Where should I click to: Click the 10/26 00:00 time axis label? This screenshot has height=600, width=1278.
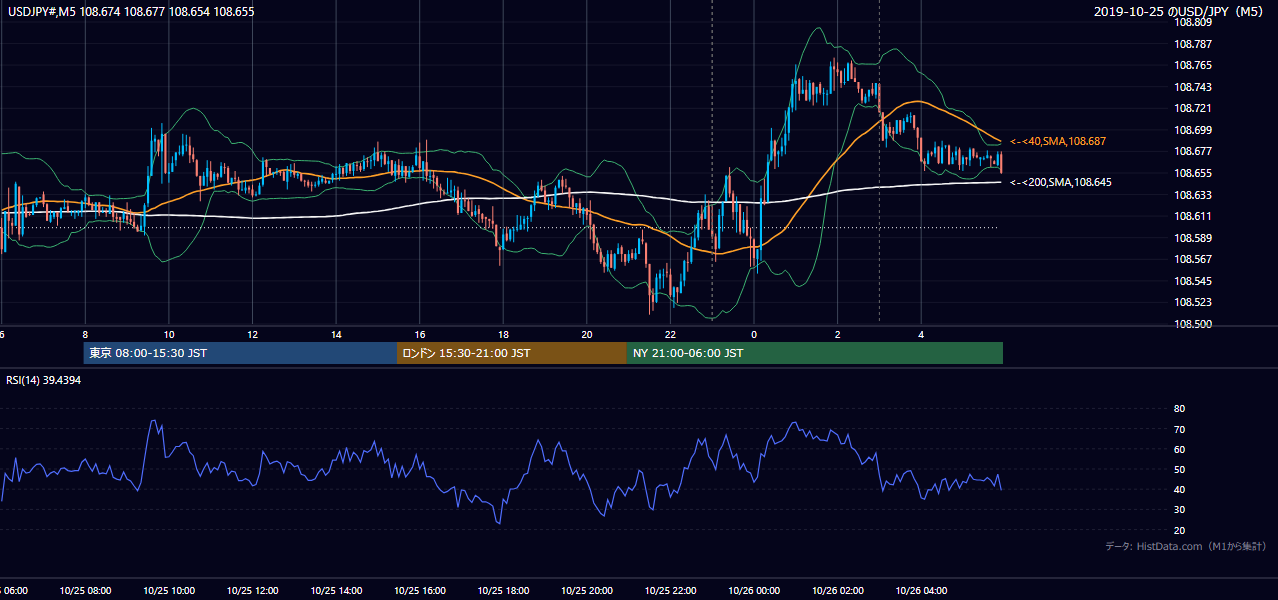[x=754, y=591]
